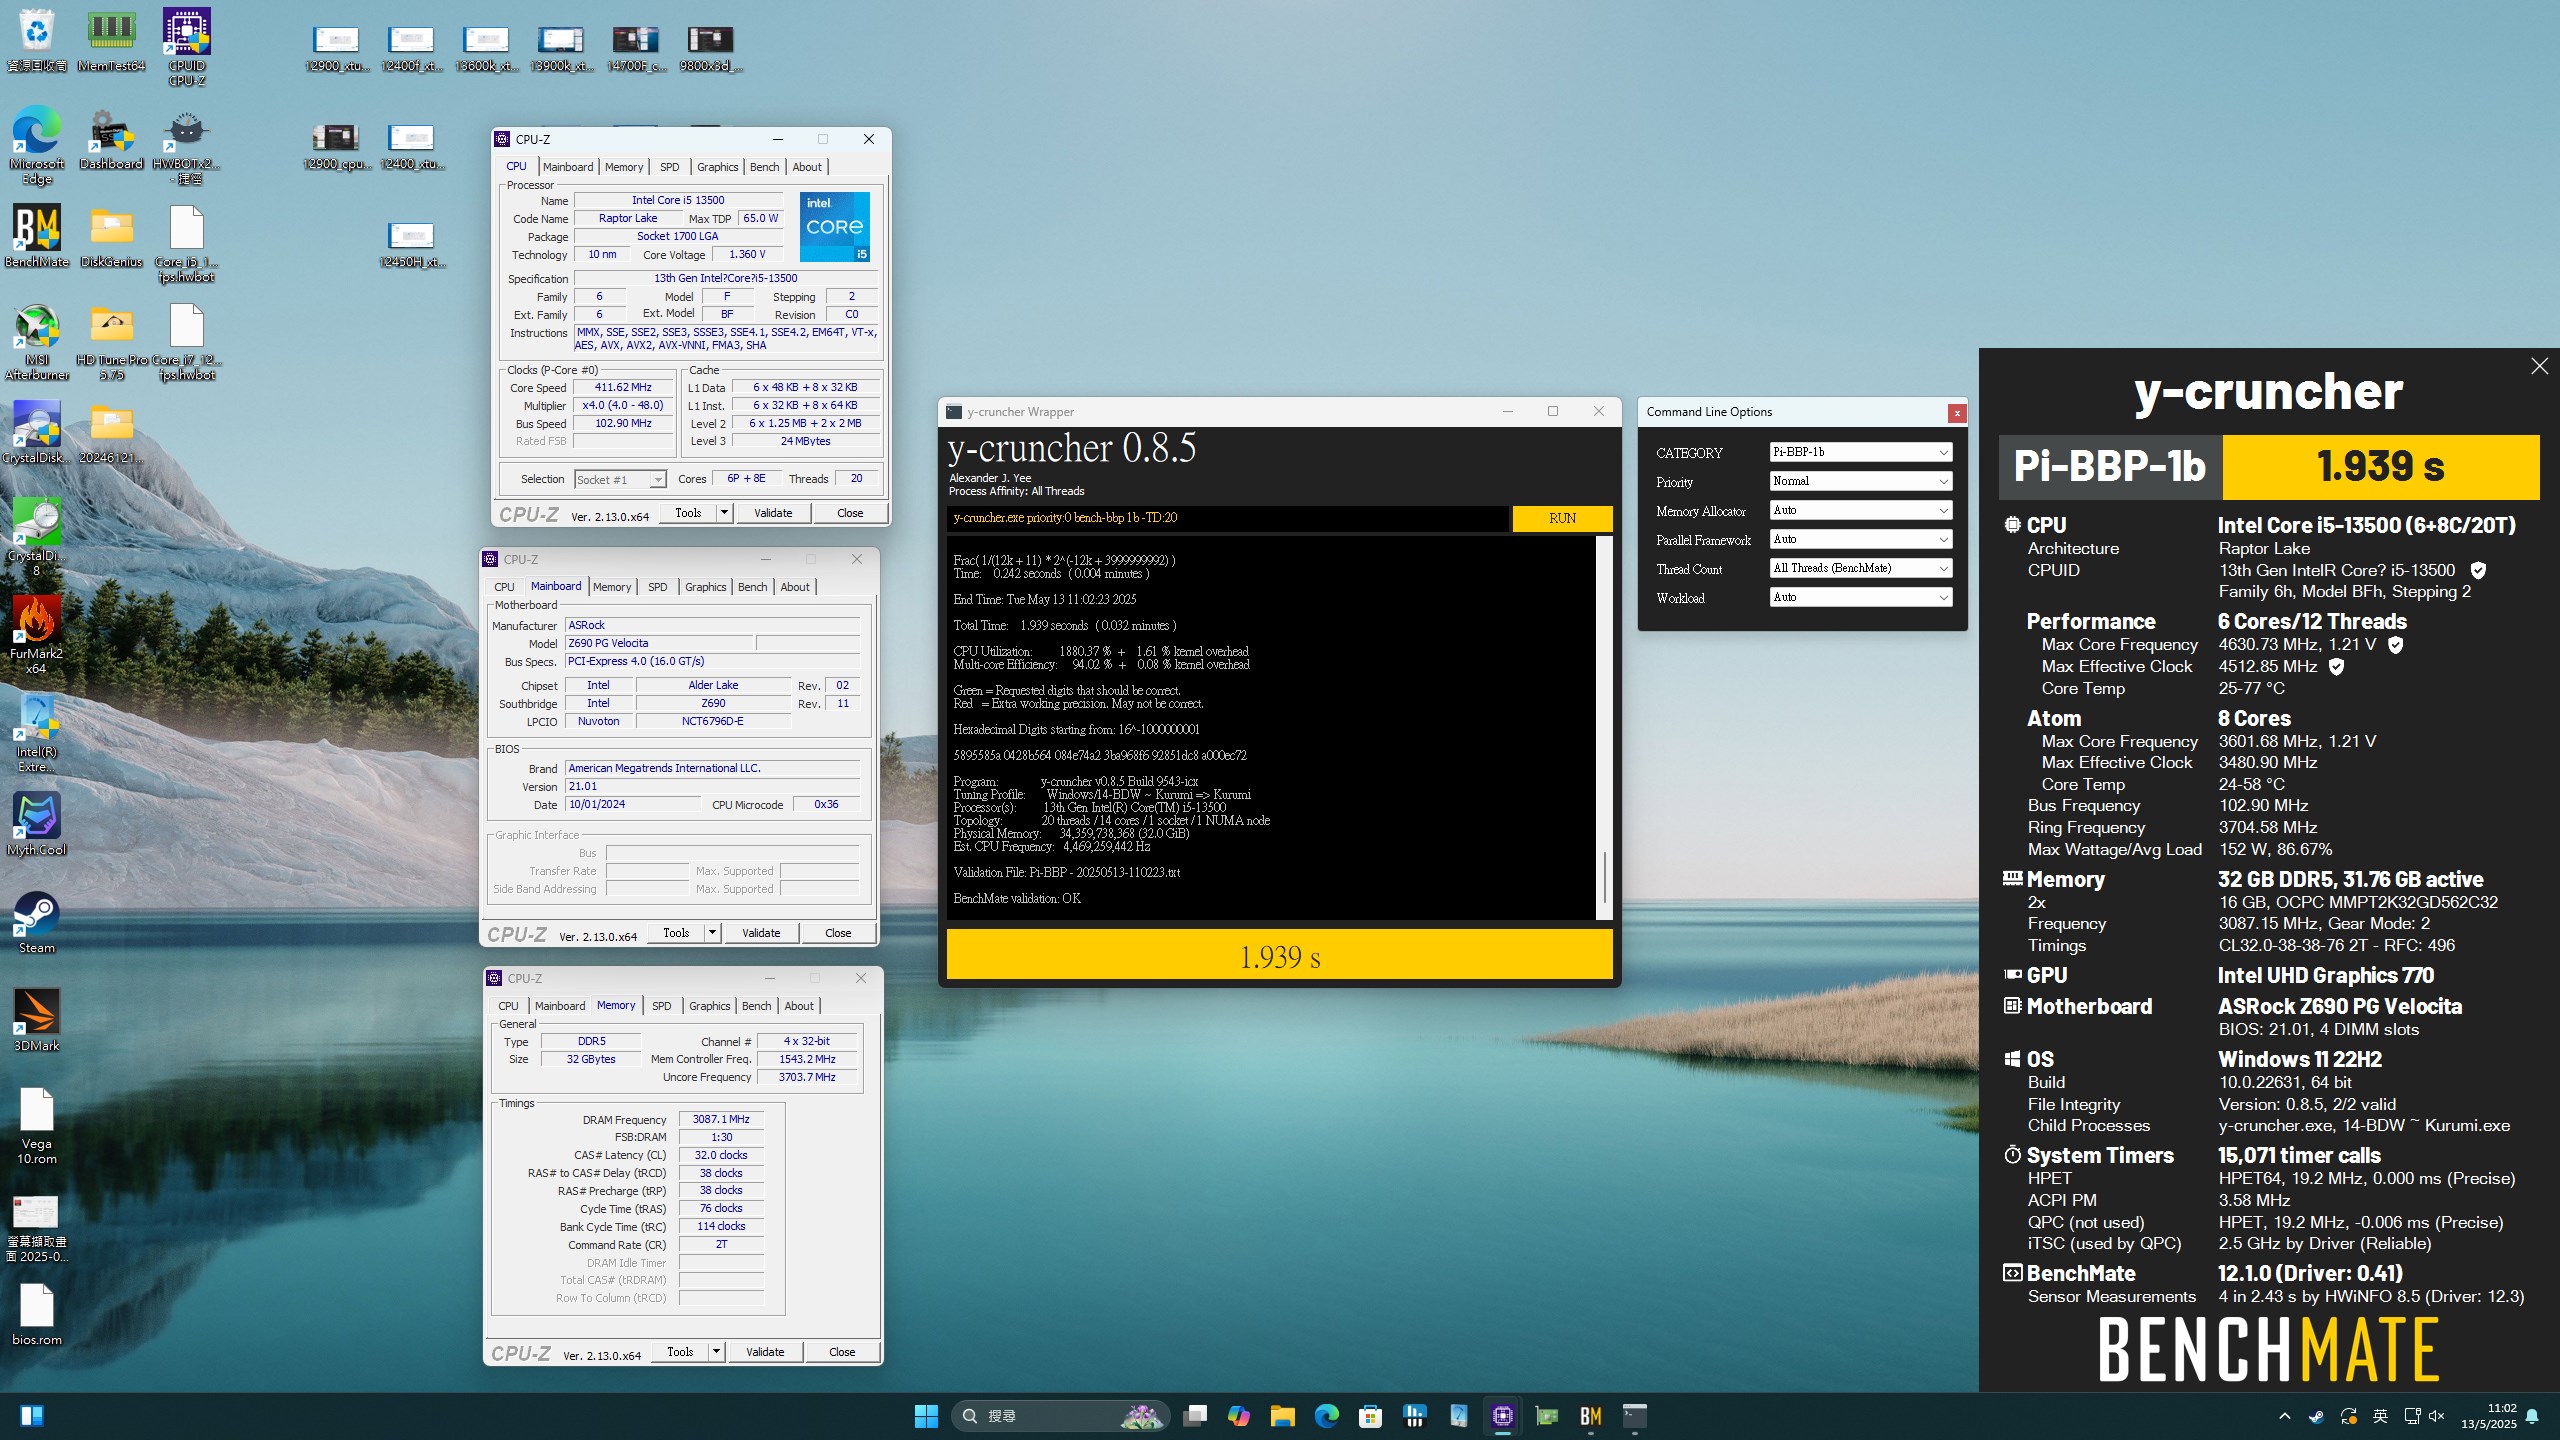Open Copilot from the taskbar
The image size is (2560, 1440).
(x=1239, y=1416)
